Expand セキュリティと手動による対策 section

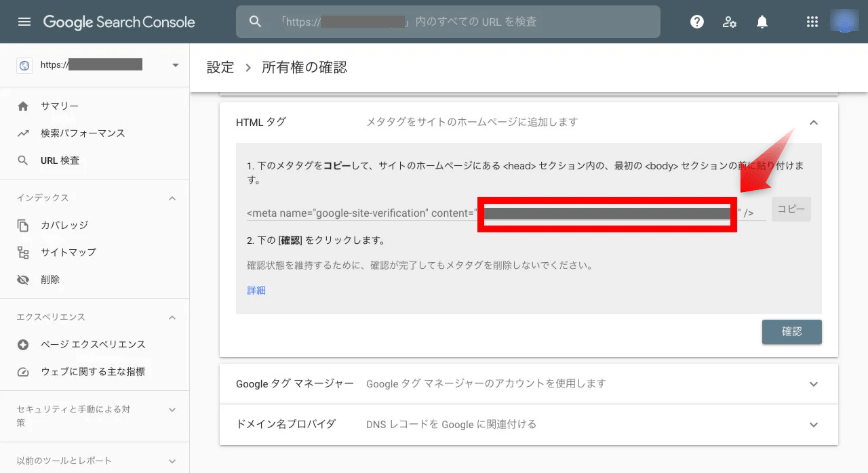pos(172,410)
